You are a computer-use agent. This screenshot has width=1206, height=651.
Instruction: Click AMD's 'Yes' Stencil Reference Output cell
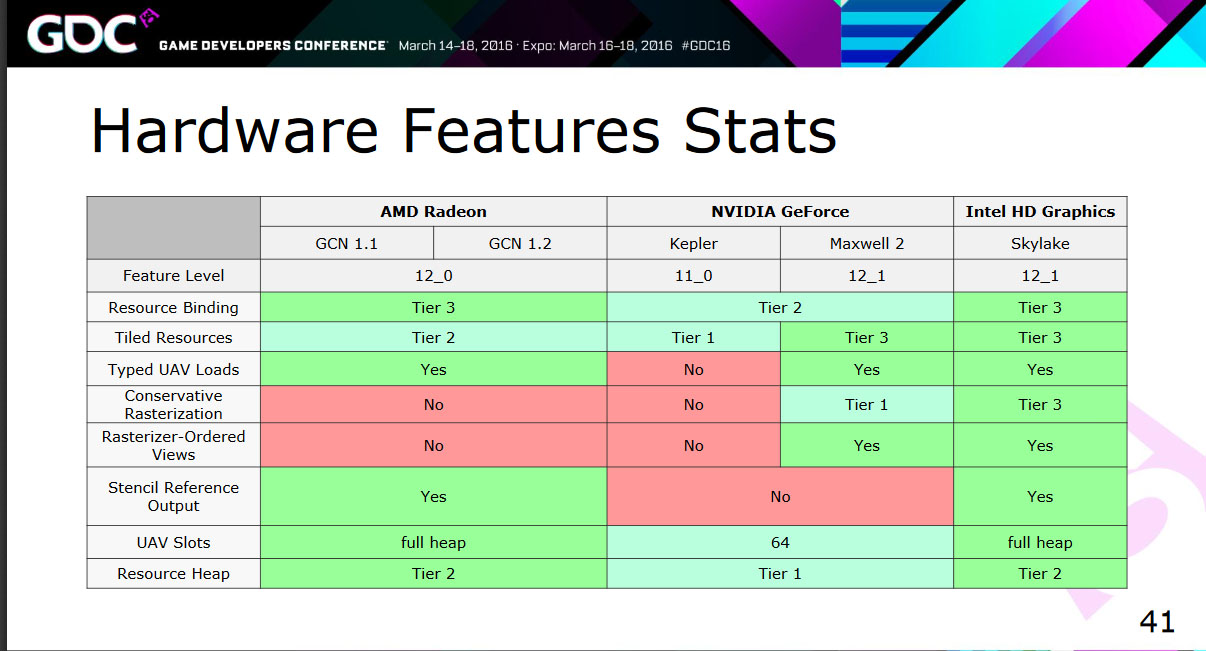pos(433,497)
